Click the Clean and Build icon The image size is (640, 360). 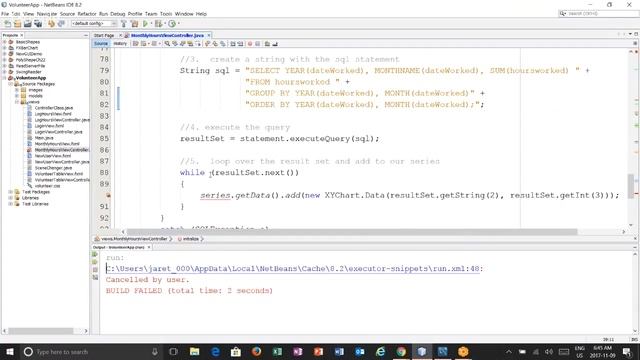pos(134,24)
